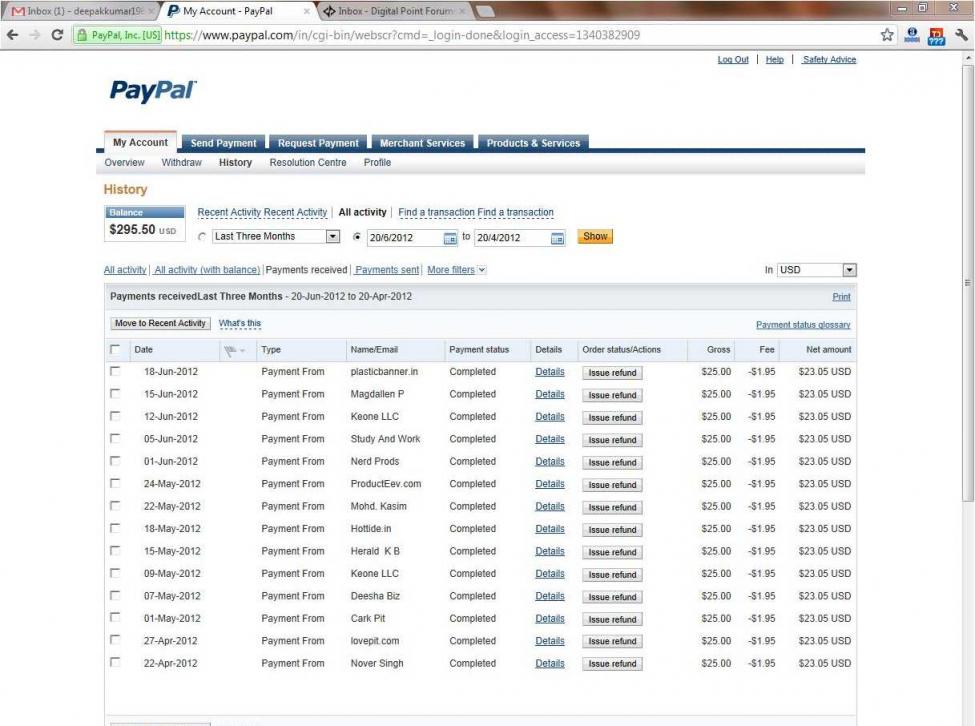Viewport: 975px width, 726px height.
Task: Click the flag column header icon
Action: [233, 351]
